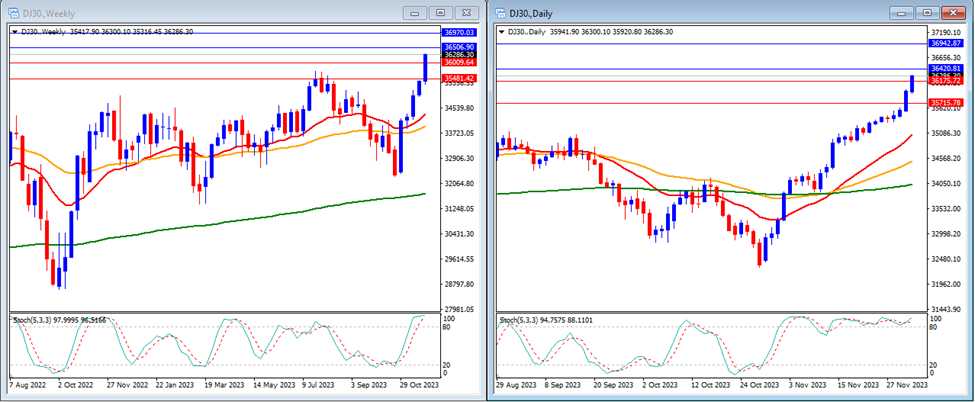Click the 36286.30 current price label on Weekly chart
Screen dimensions: 975x402
coord(459,55)
